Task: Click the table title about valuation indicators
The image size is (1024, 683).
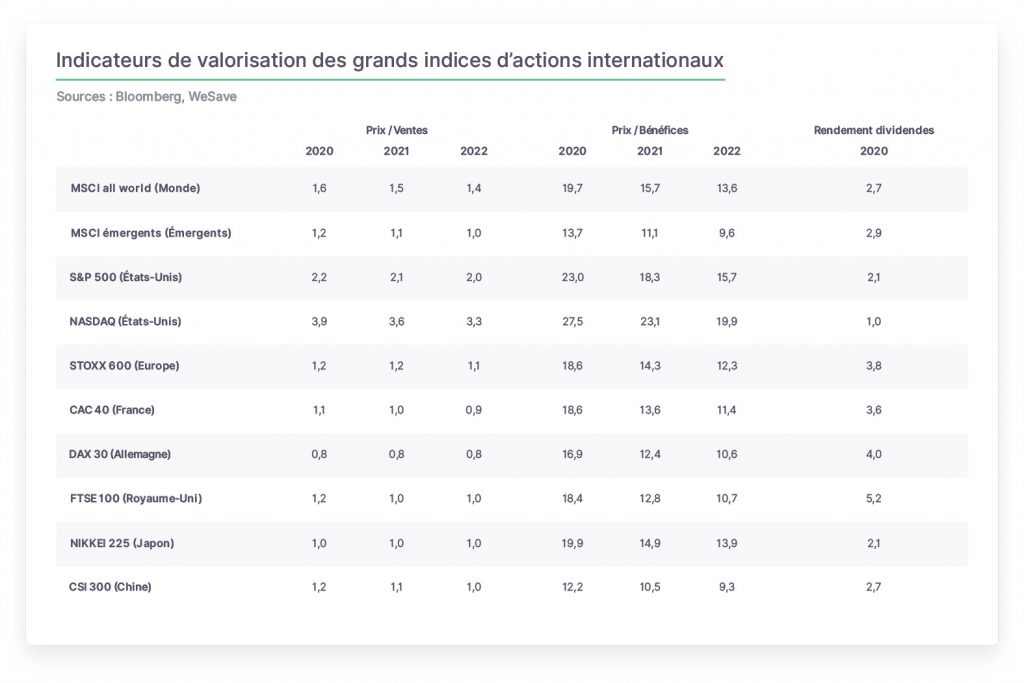Action: tap(390, 60)
